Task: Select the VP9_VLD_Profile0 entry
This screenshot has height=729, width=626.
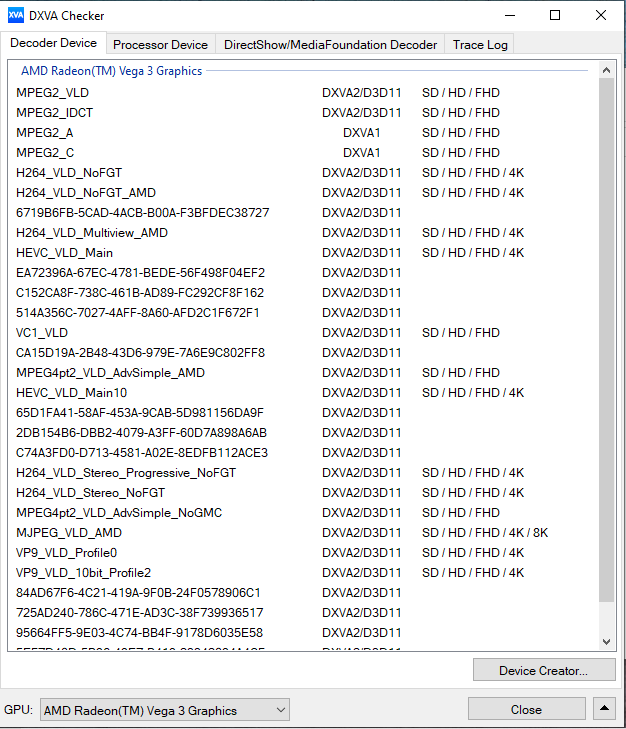Action: click(66, 552)
